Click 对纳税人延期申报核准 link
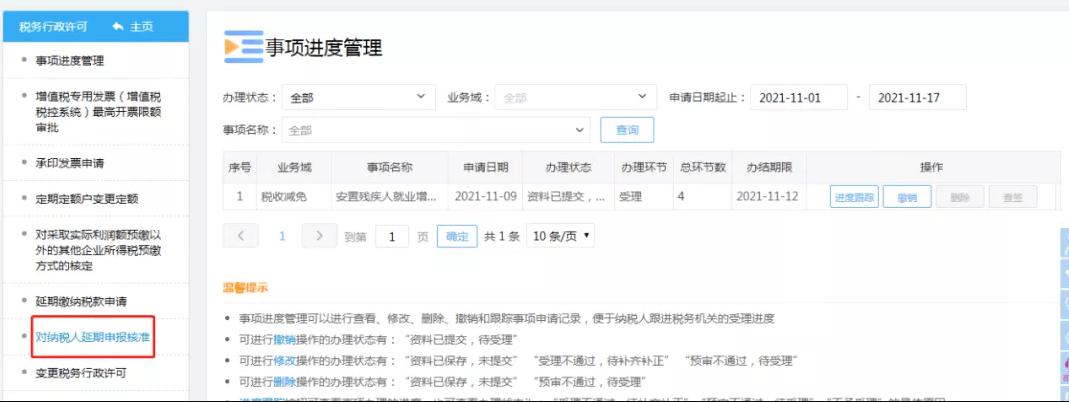The height and width of the screenshot is (402, 1069). [93, 337]
